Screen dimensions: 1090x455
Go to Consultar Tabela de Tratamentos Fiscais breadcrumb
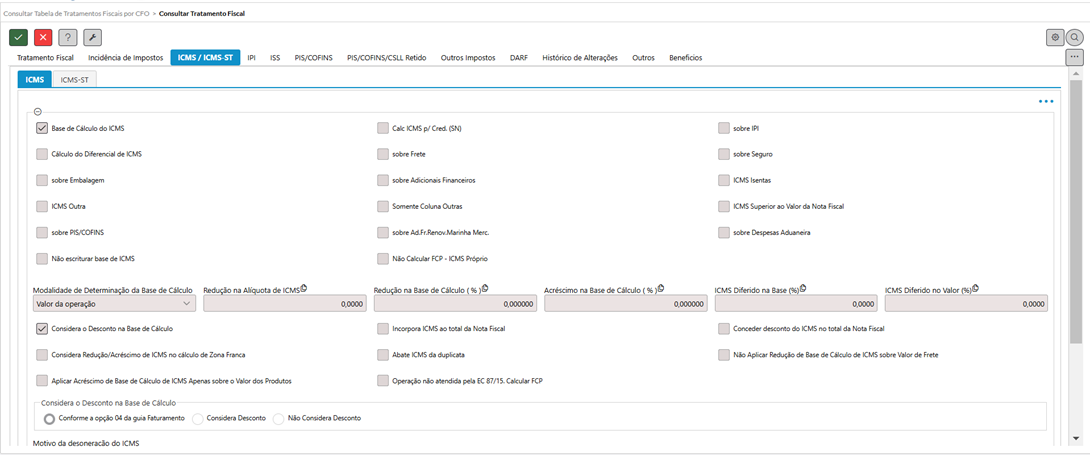coord(76,14)
